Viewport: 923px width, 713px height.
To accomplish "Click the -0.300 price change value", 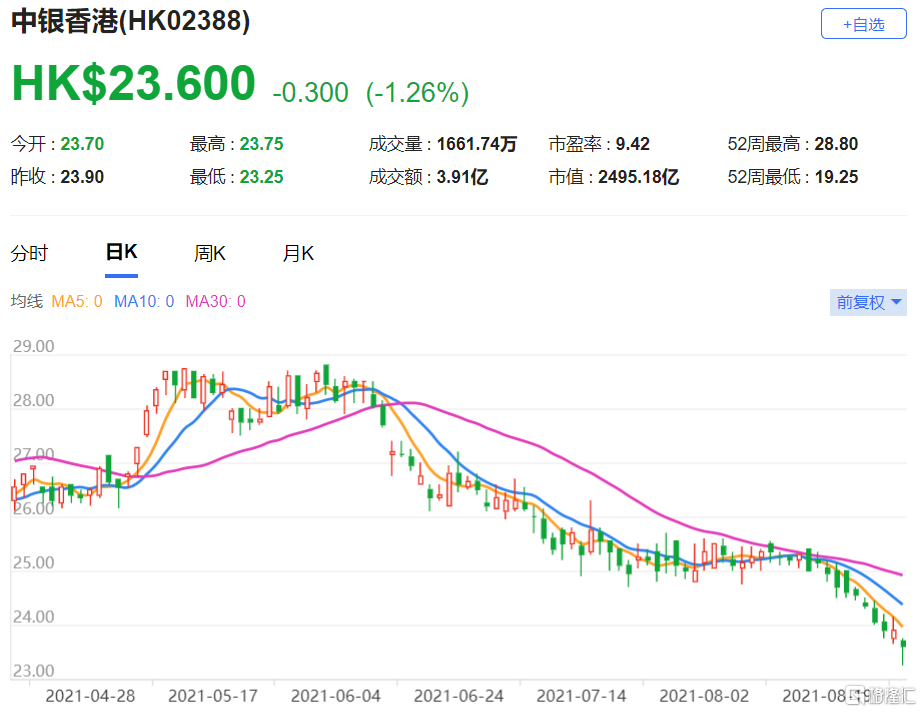I will [310, 93].
